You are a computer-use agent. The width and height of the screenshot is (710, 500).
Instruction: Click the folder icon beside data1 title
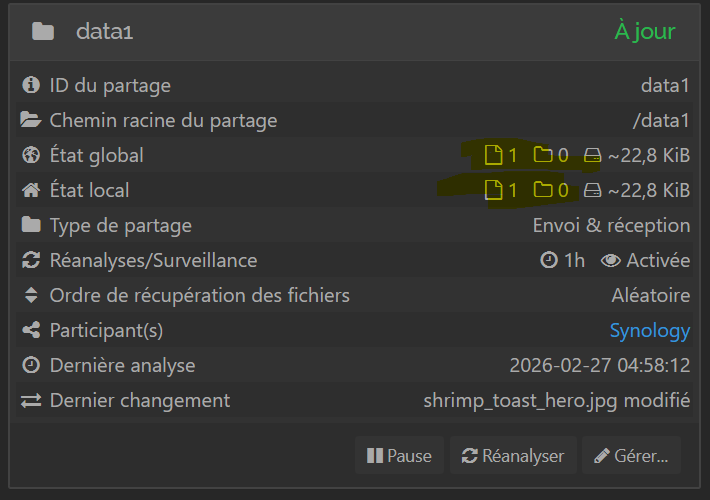42,31
